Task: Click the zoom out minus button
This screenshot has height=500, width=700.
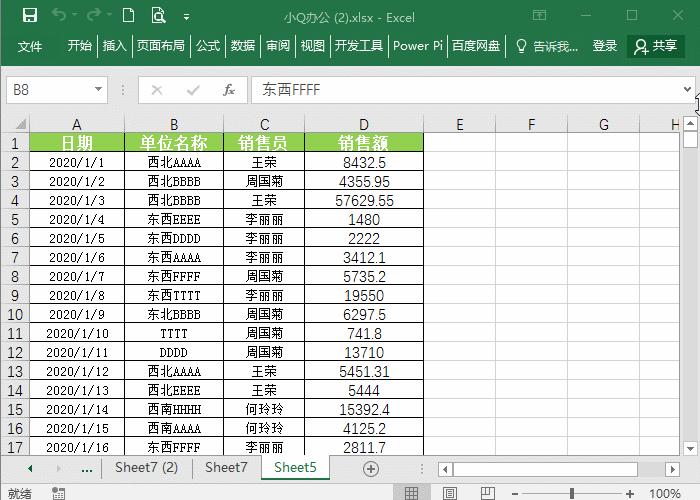Action: pos(515,493)
